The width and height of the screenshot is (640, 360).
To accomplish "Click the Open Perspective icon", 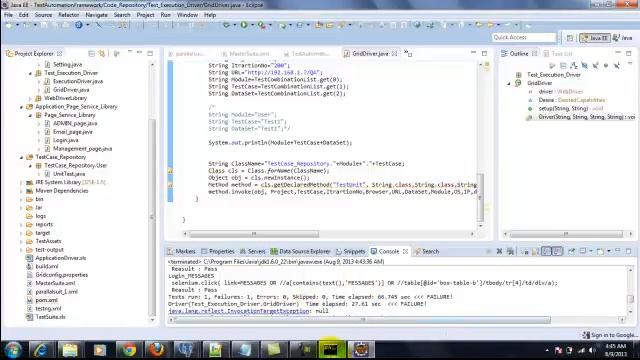I will pos(570,38).
